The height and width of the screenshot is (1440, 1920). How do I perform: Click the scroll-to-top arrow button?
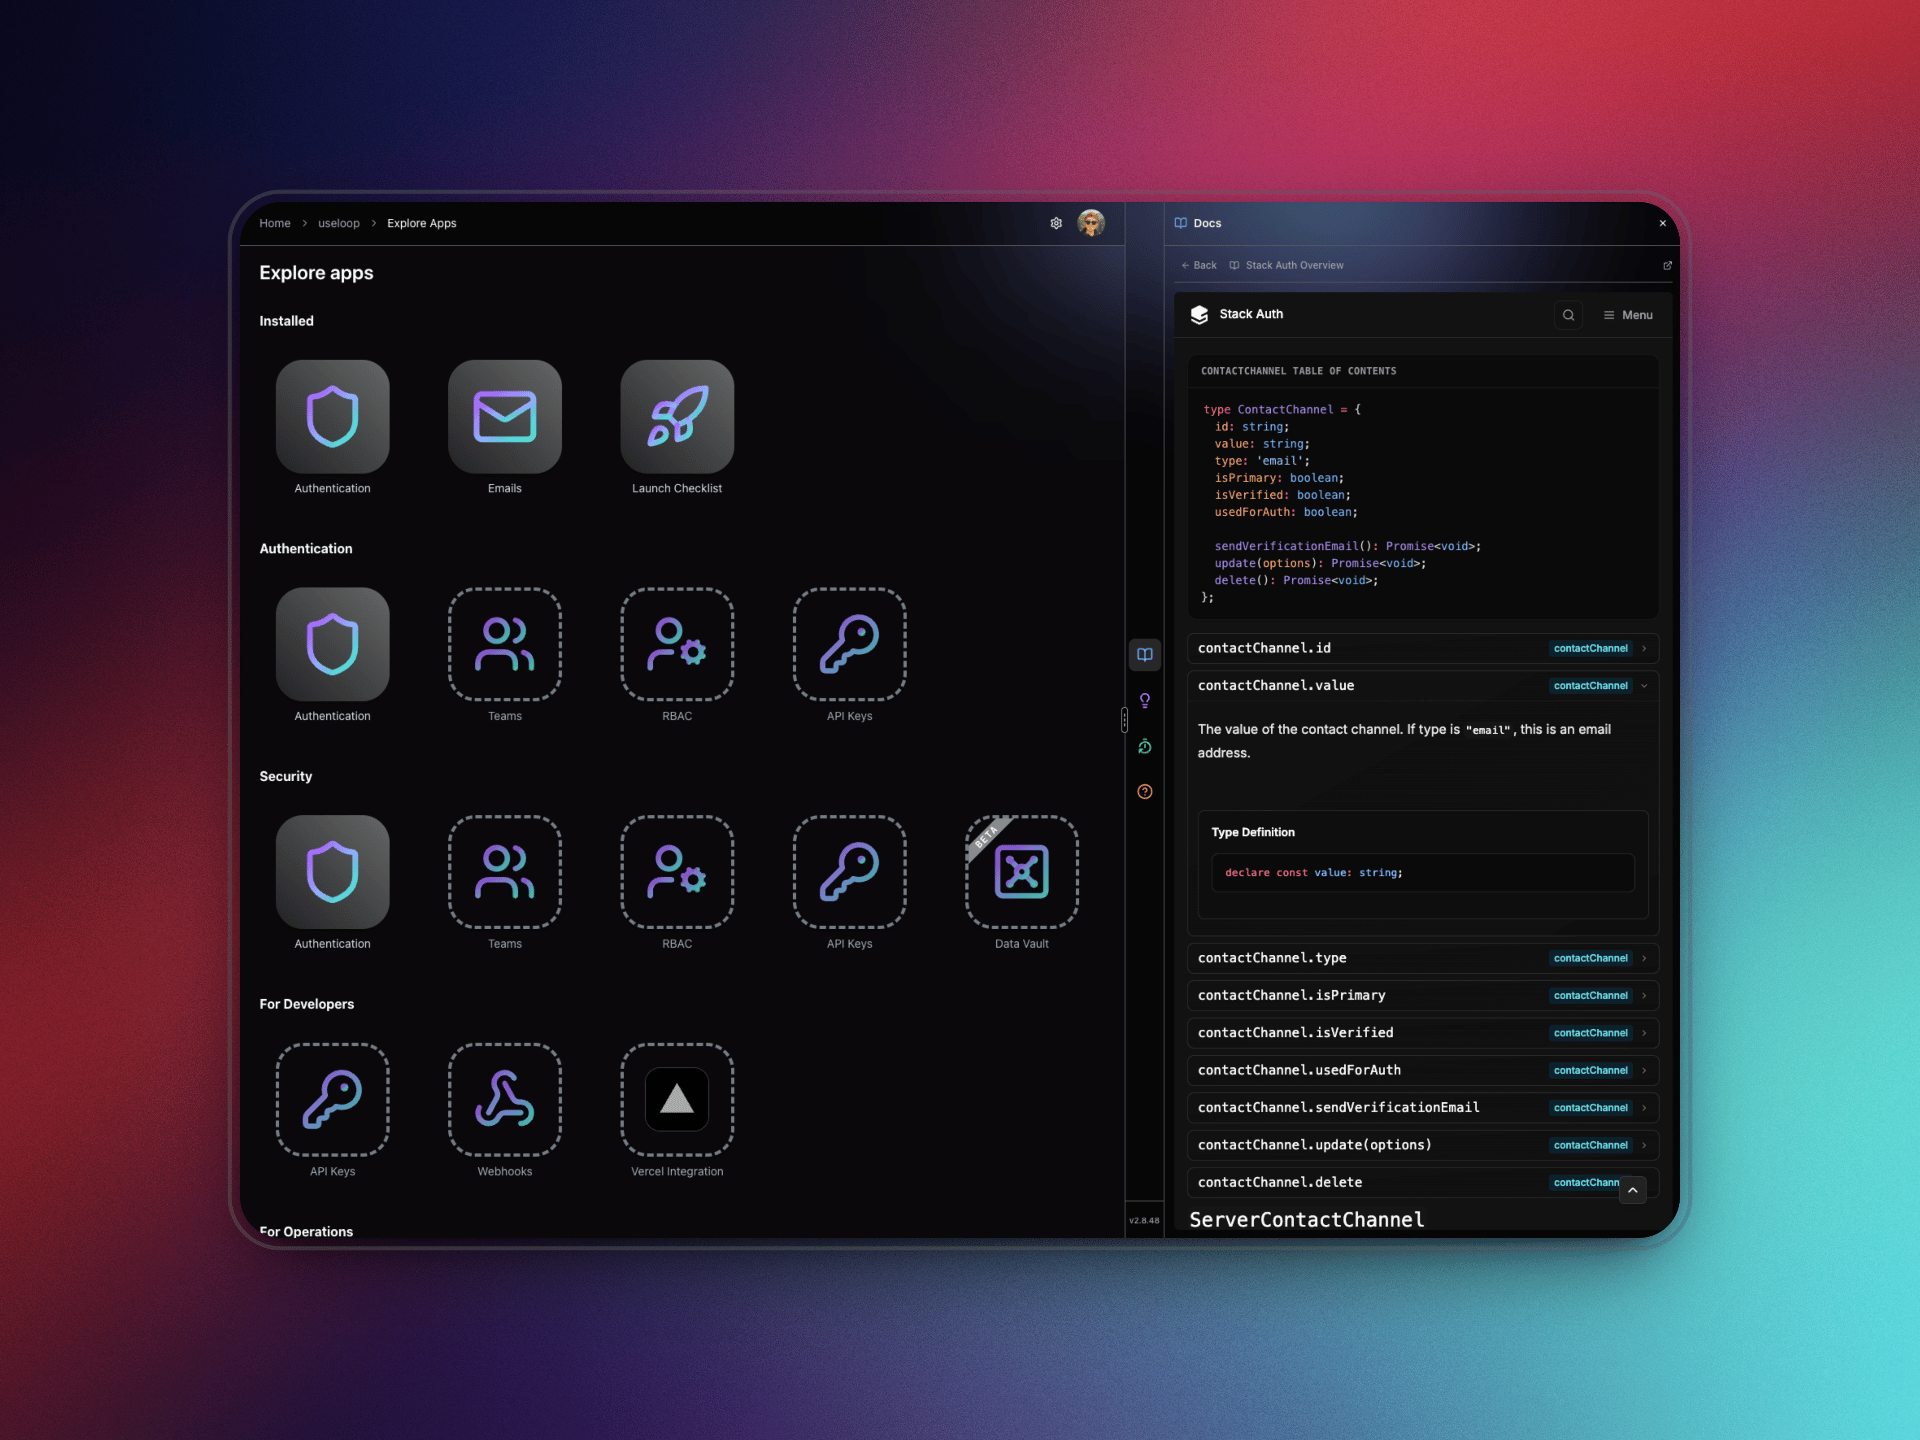tap(1632, 1190)
